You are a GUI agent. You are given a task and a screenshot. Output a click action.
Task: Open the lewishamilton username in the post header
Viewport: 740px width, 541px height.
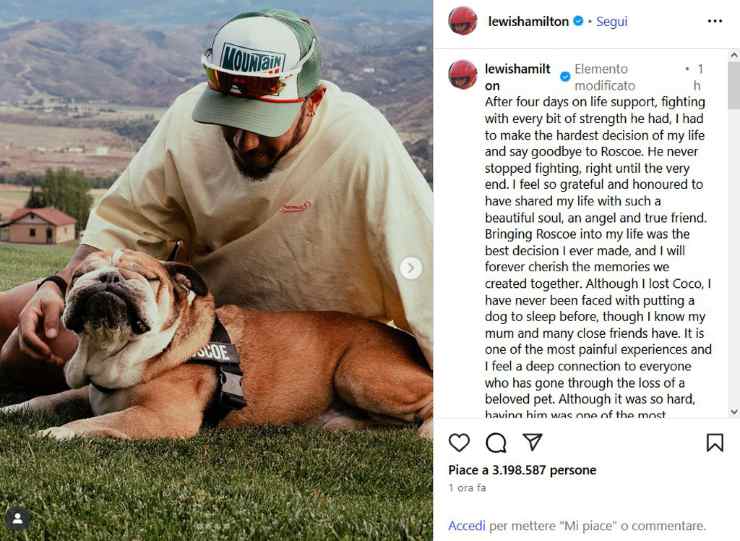pos(528,21)
